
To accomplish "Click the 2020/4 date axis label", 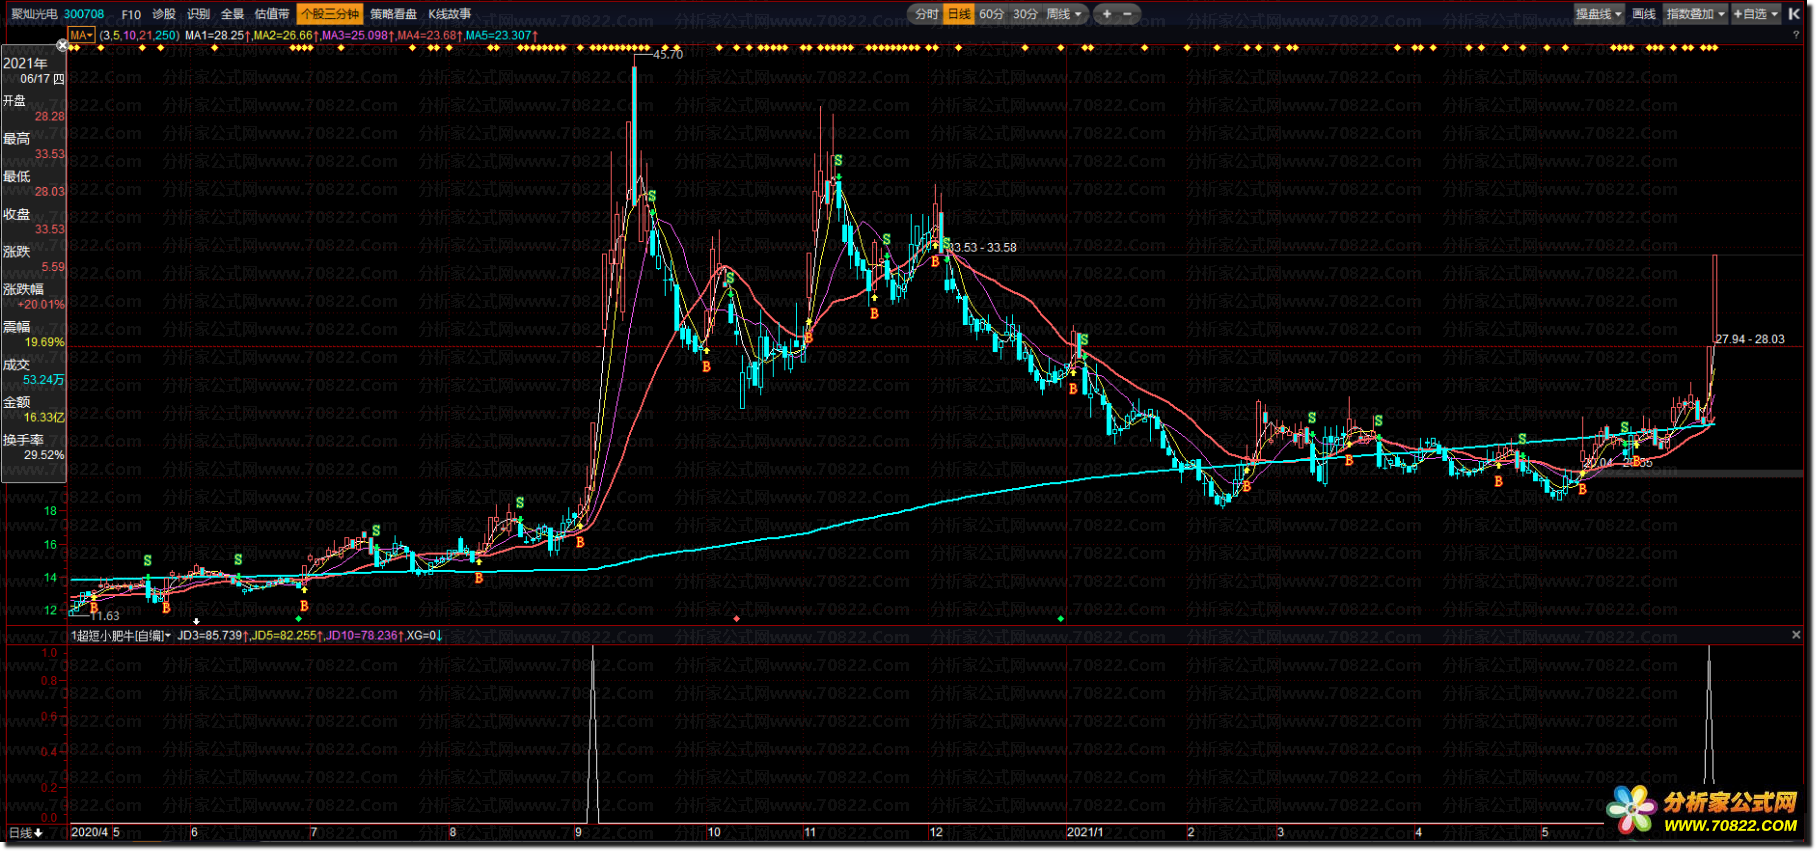I will 89,832.
